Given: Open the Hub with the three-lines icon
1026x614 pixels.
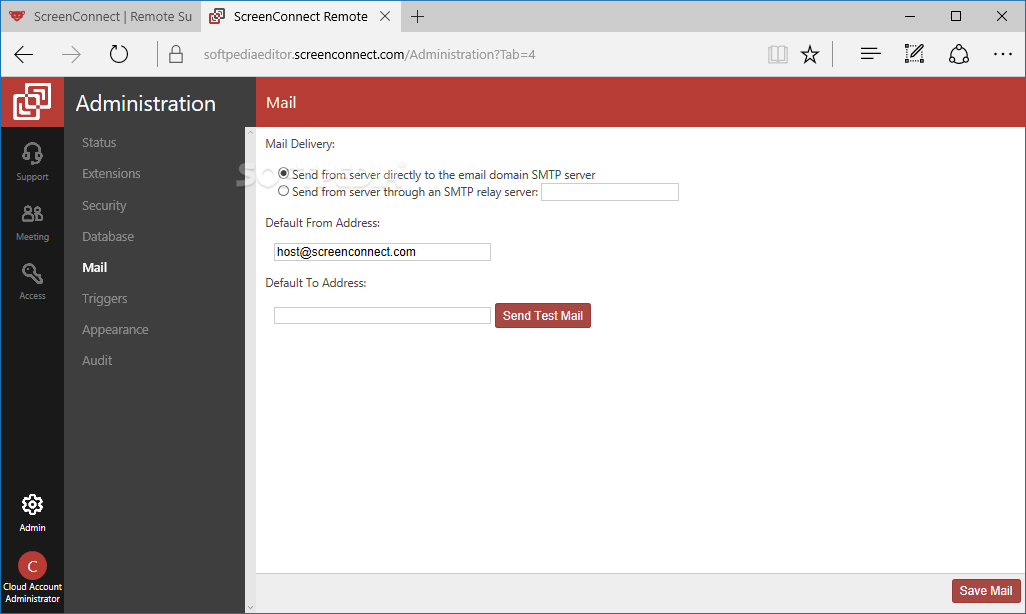Looking at the screenshot, I should click(x=870, y=54).
